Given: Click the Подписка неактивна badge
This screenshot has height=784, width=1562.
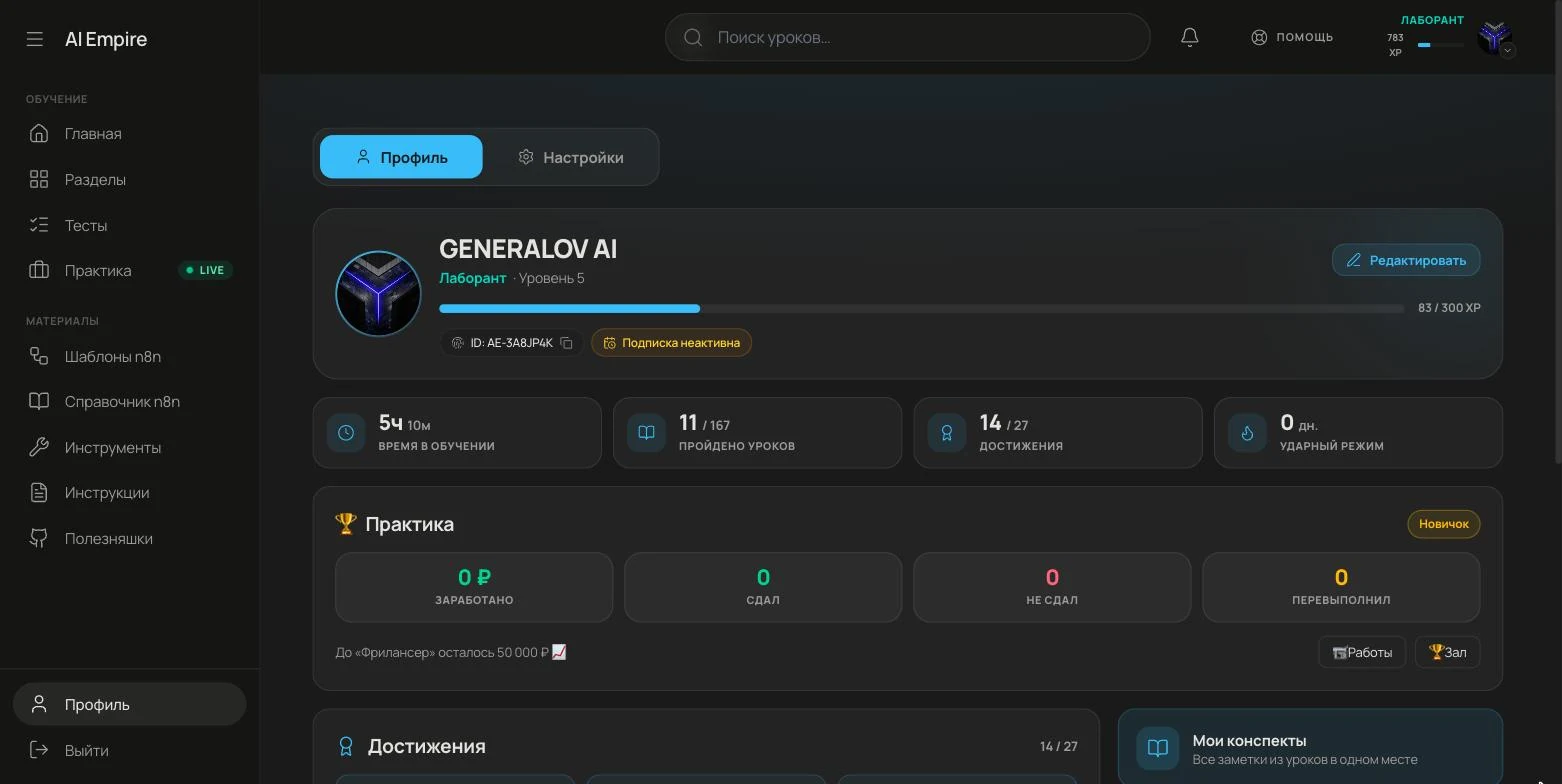Looking at the screenshot, I should tap(671, 343).
